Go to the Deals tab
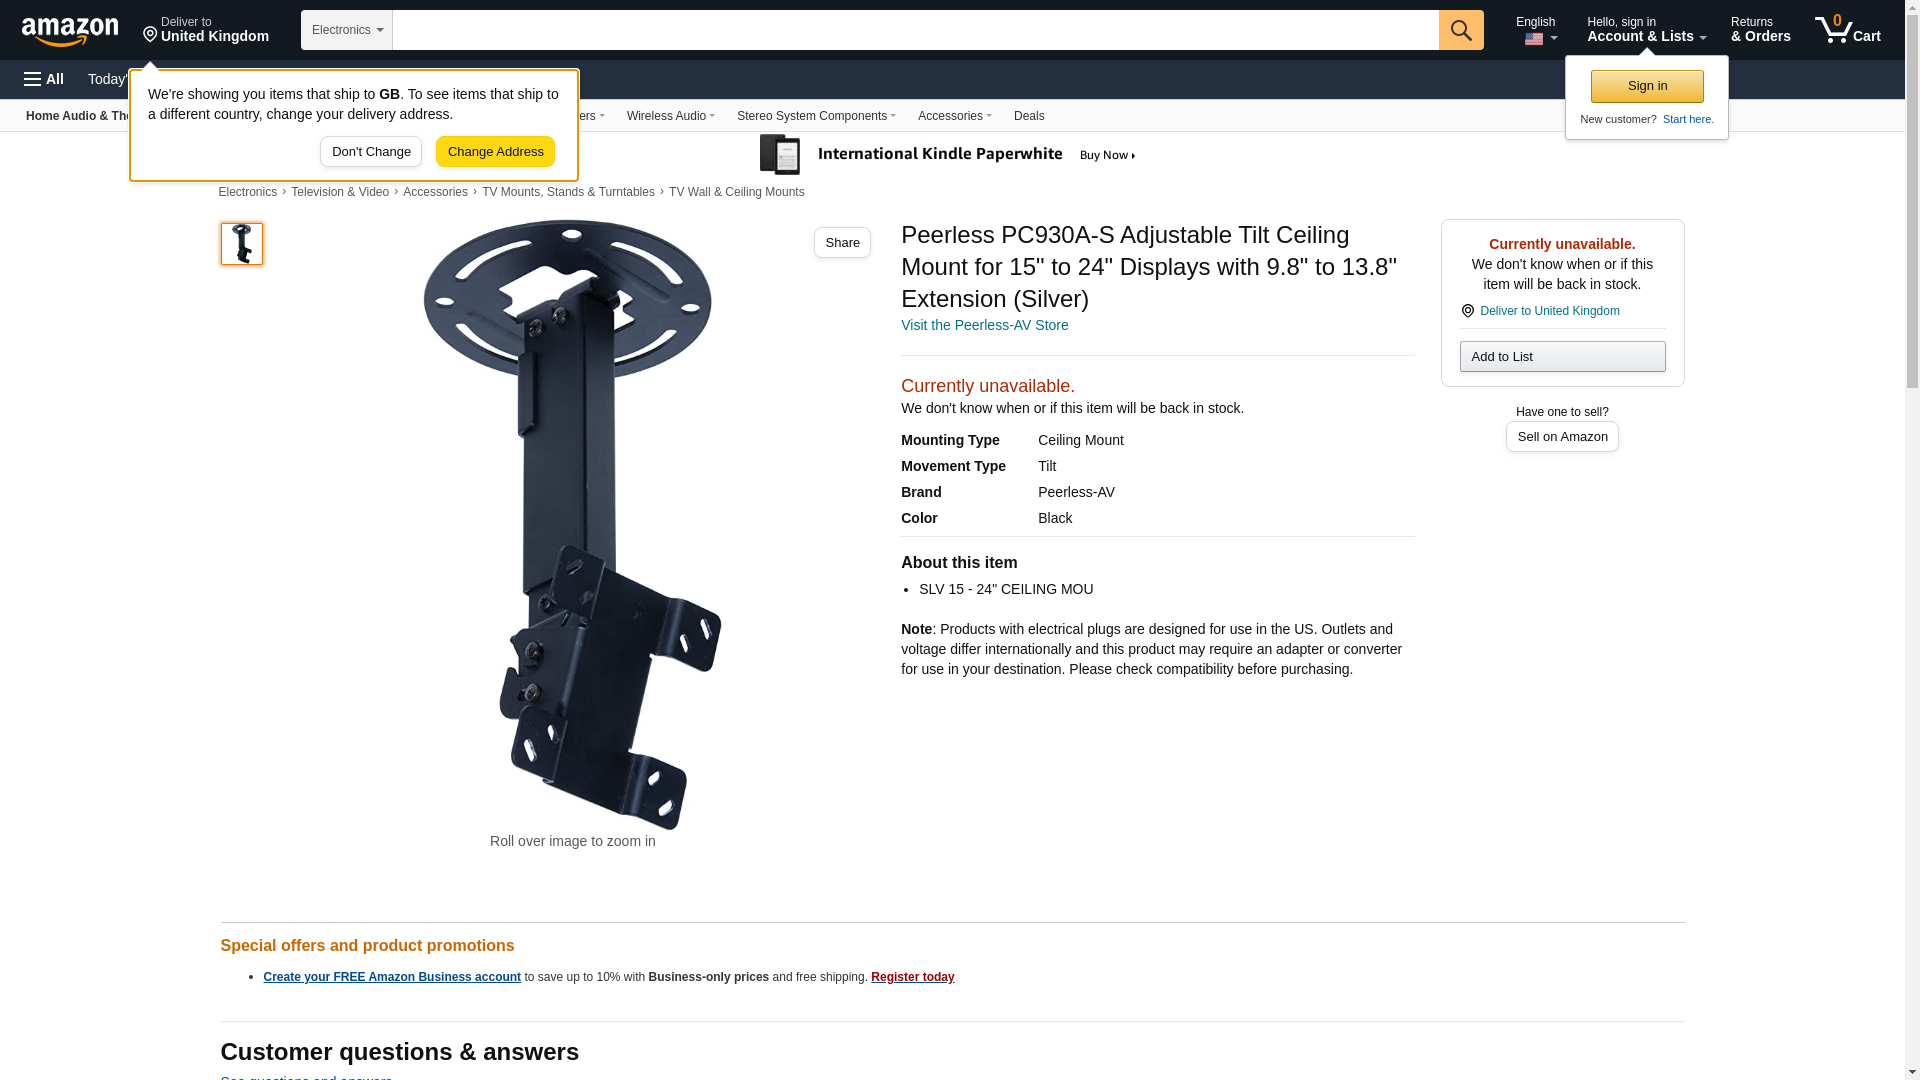 pyautogui.click(x=1029, y=116)
